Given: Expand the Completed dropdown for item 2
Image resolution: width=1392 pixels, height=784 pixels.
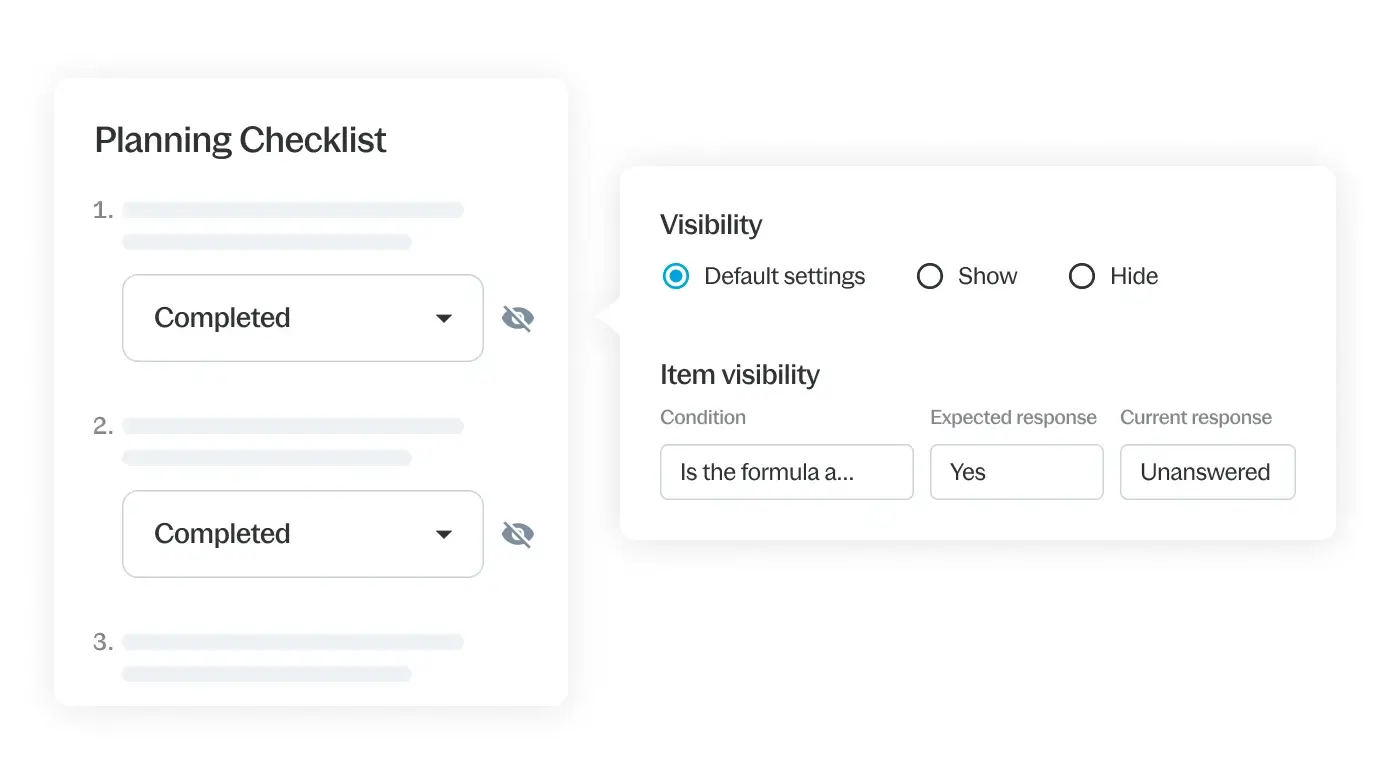Looking at the screenshot, I should [302, 534].
